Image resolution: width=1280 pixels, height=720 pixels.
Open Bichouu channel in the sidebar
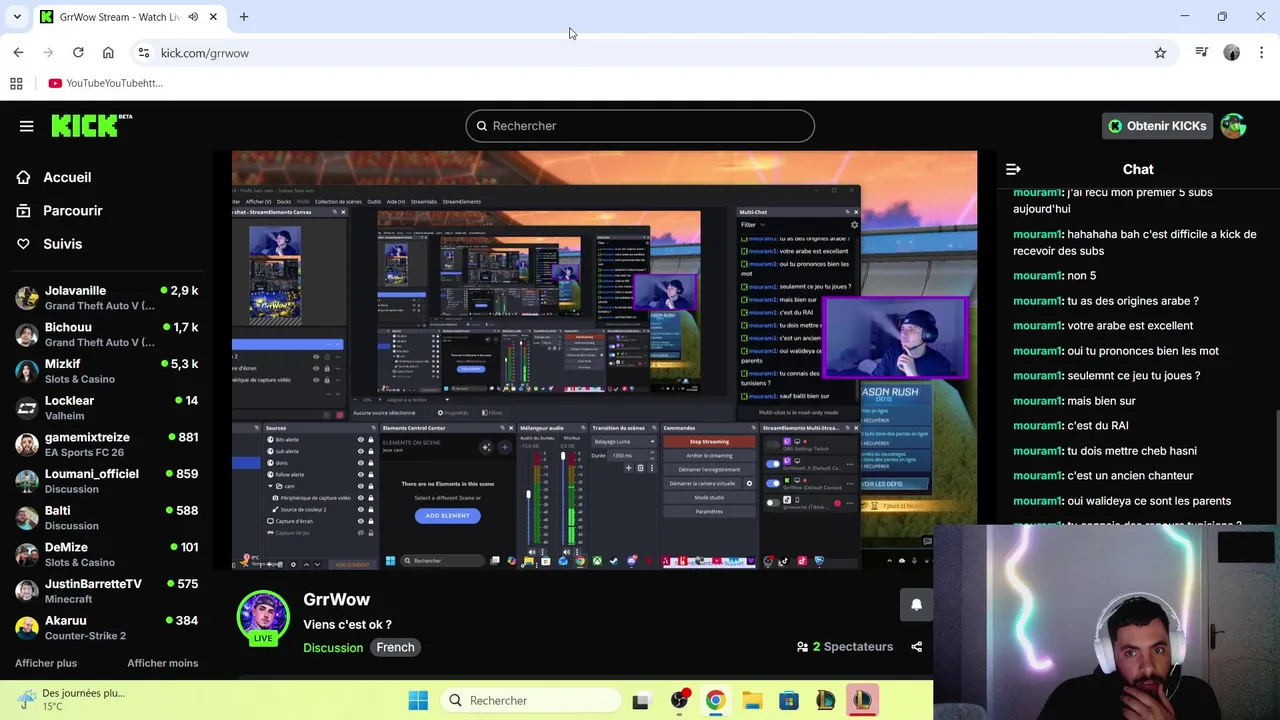(x=107, y=334)
